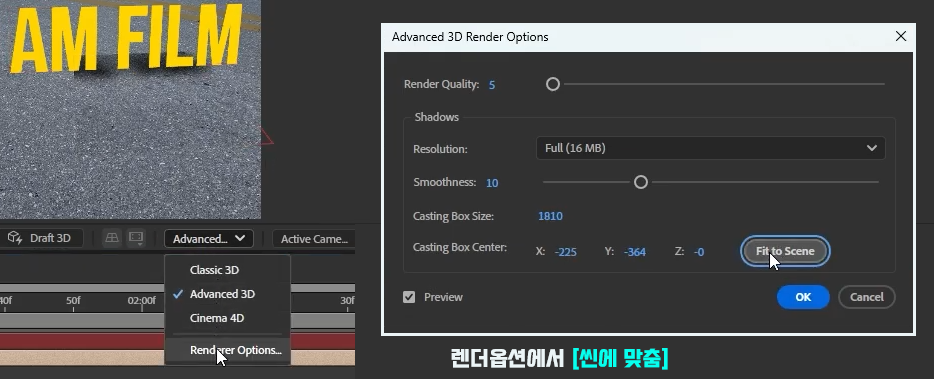Click the Smoothness slider handle
Image resolution: width=934 pixels, height=379 pixels.
coord(640,182)
